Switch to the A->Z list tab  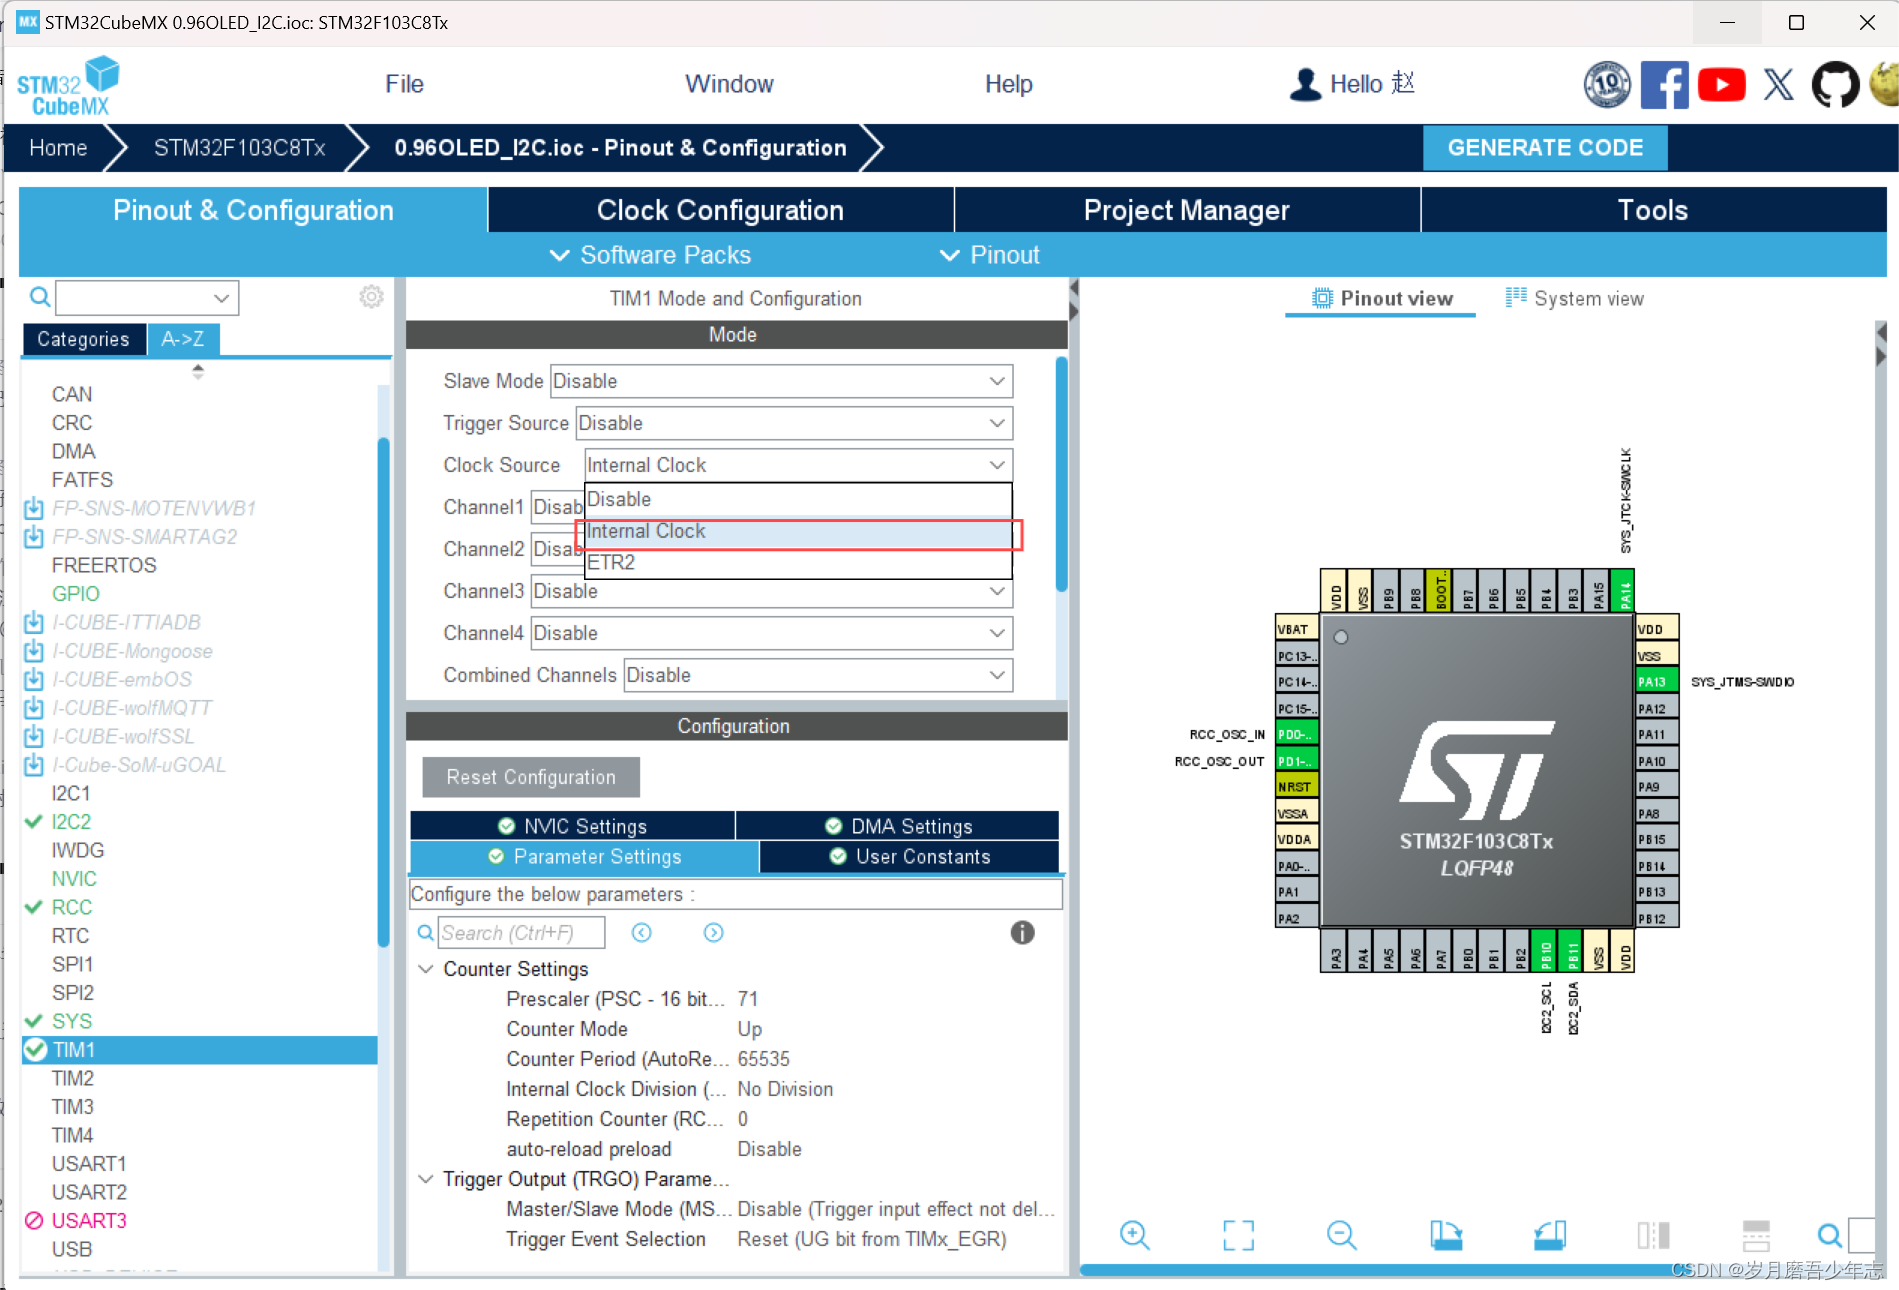(183, 339)
